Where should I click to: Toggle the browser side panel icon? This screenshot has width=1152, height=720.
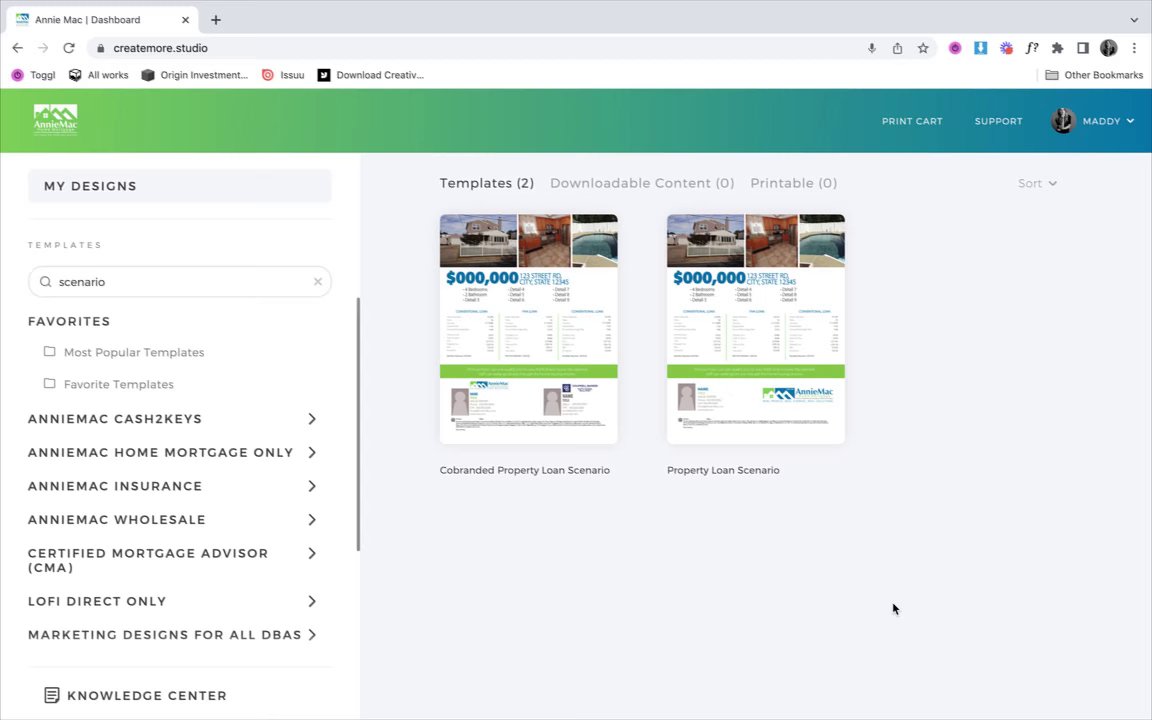[1082, 48]
